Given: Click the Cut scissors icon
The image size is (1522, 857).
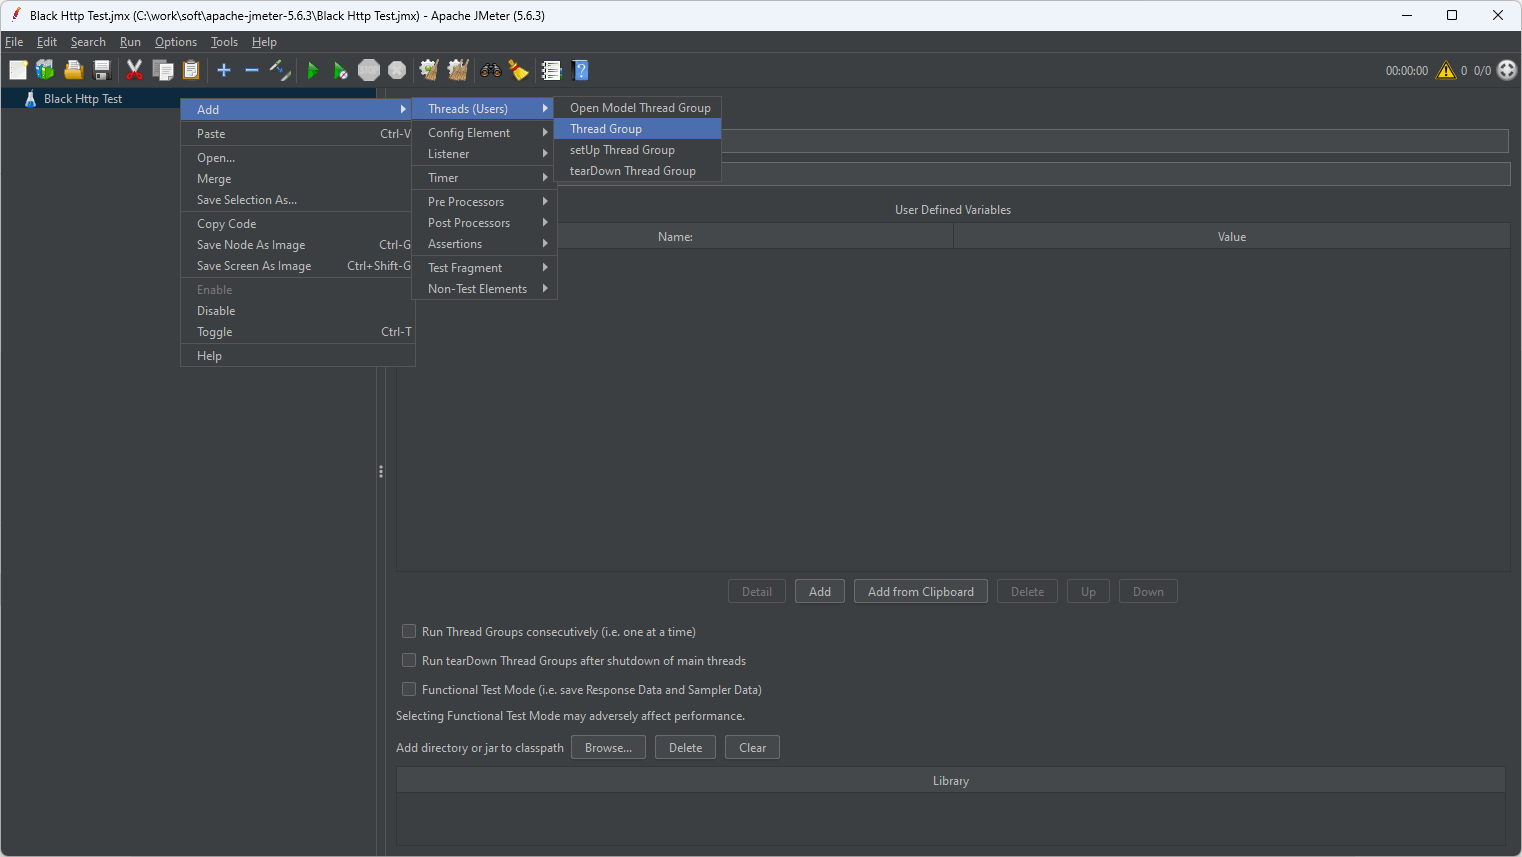Looking at the screenshot, I should coord(134,70).
